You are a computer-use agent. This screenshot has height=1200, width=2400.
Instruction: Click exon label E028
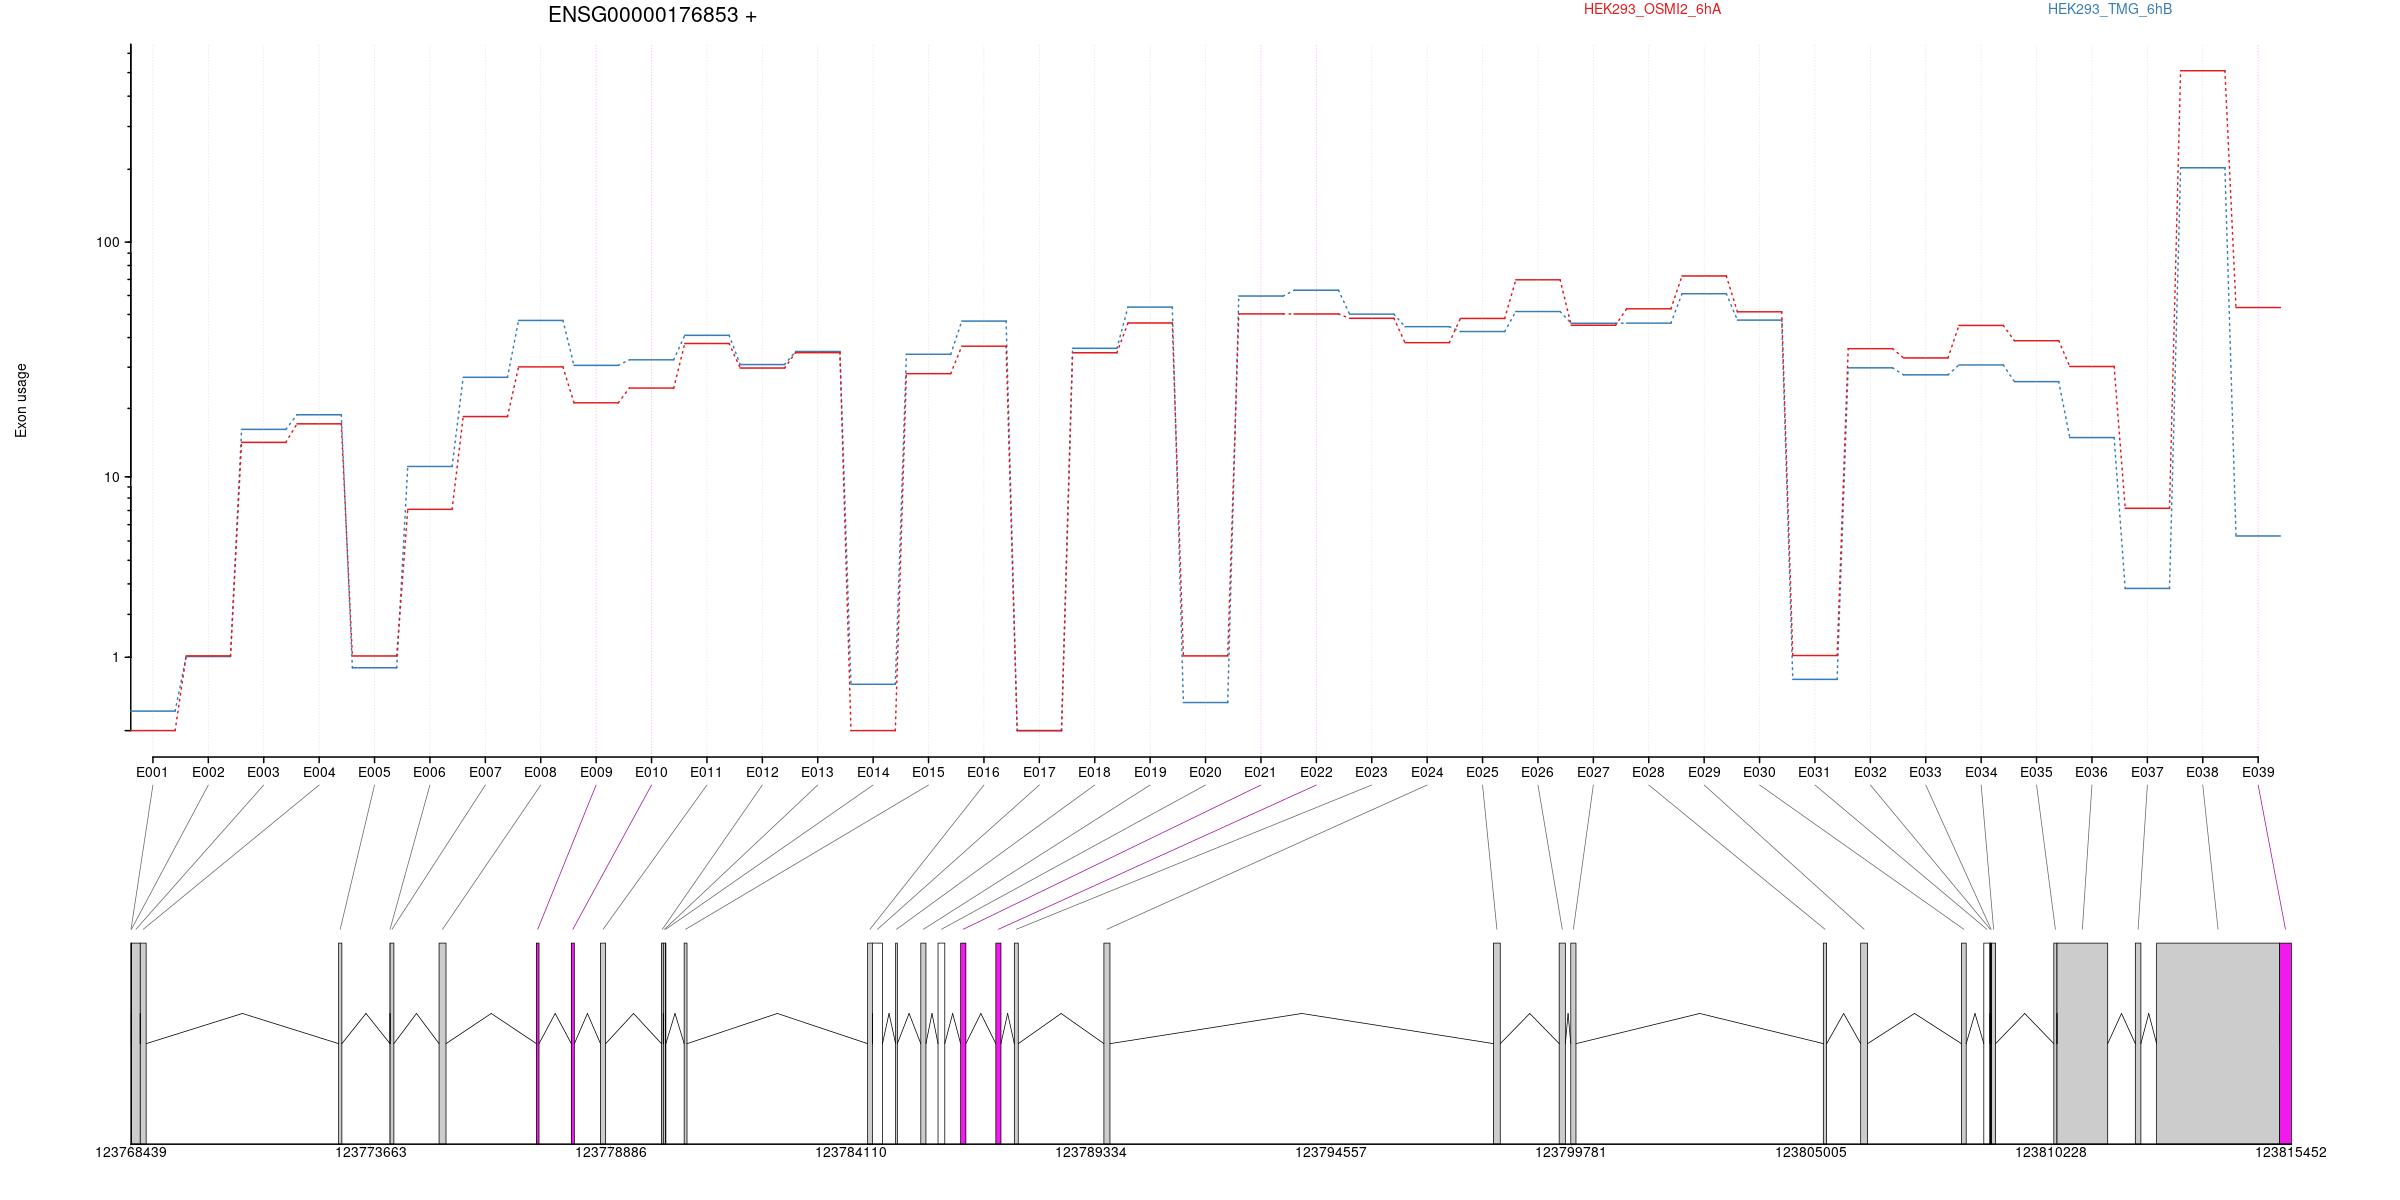[x=1648, y=772]
